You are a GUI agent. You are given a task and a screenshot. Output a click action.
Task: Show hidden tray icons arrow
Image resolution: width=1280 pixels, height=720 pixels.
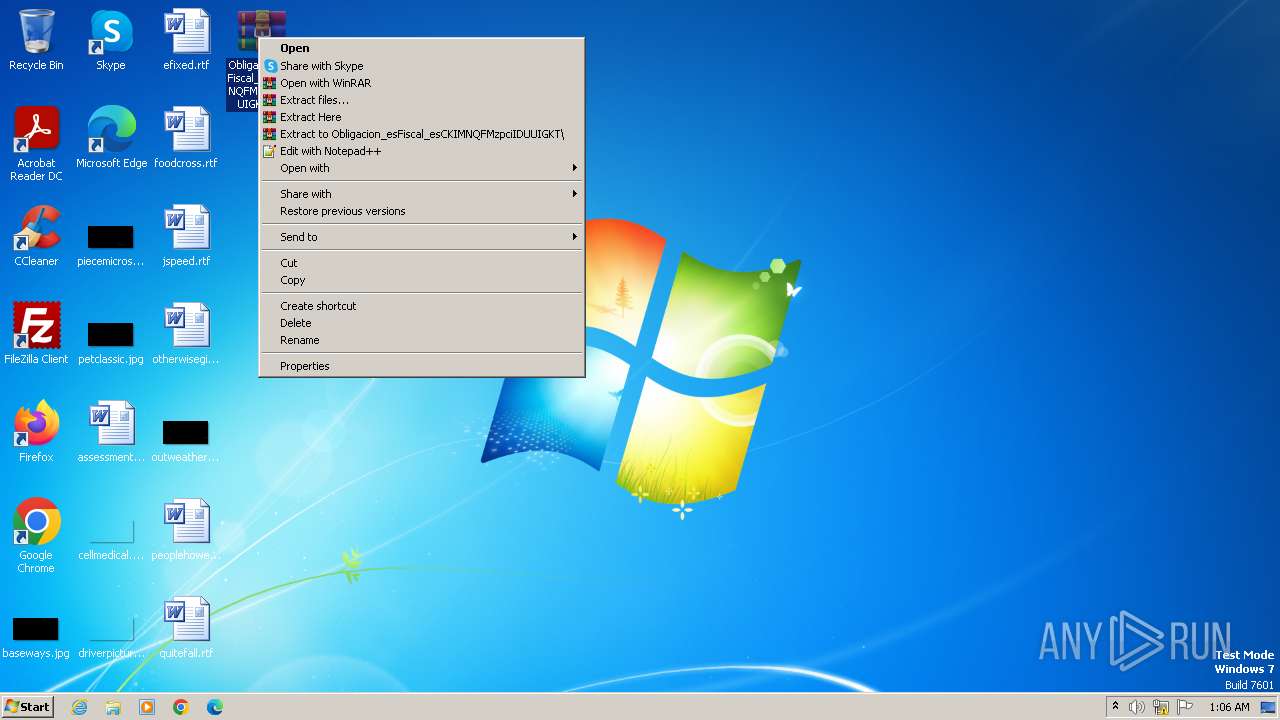[1115, 707]
